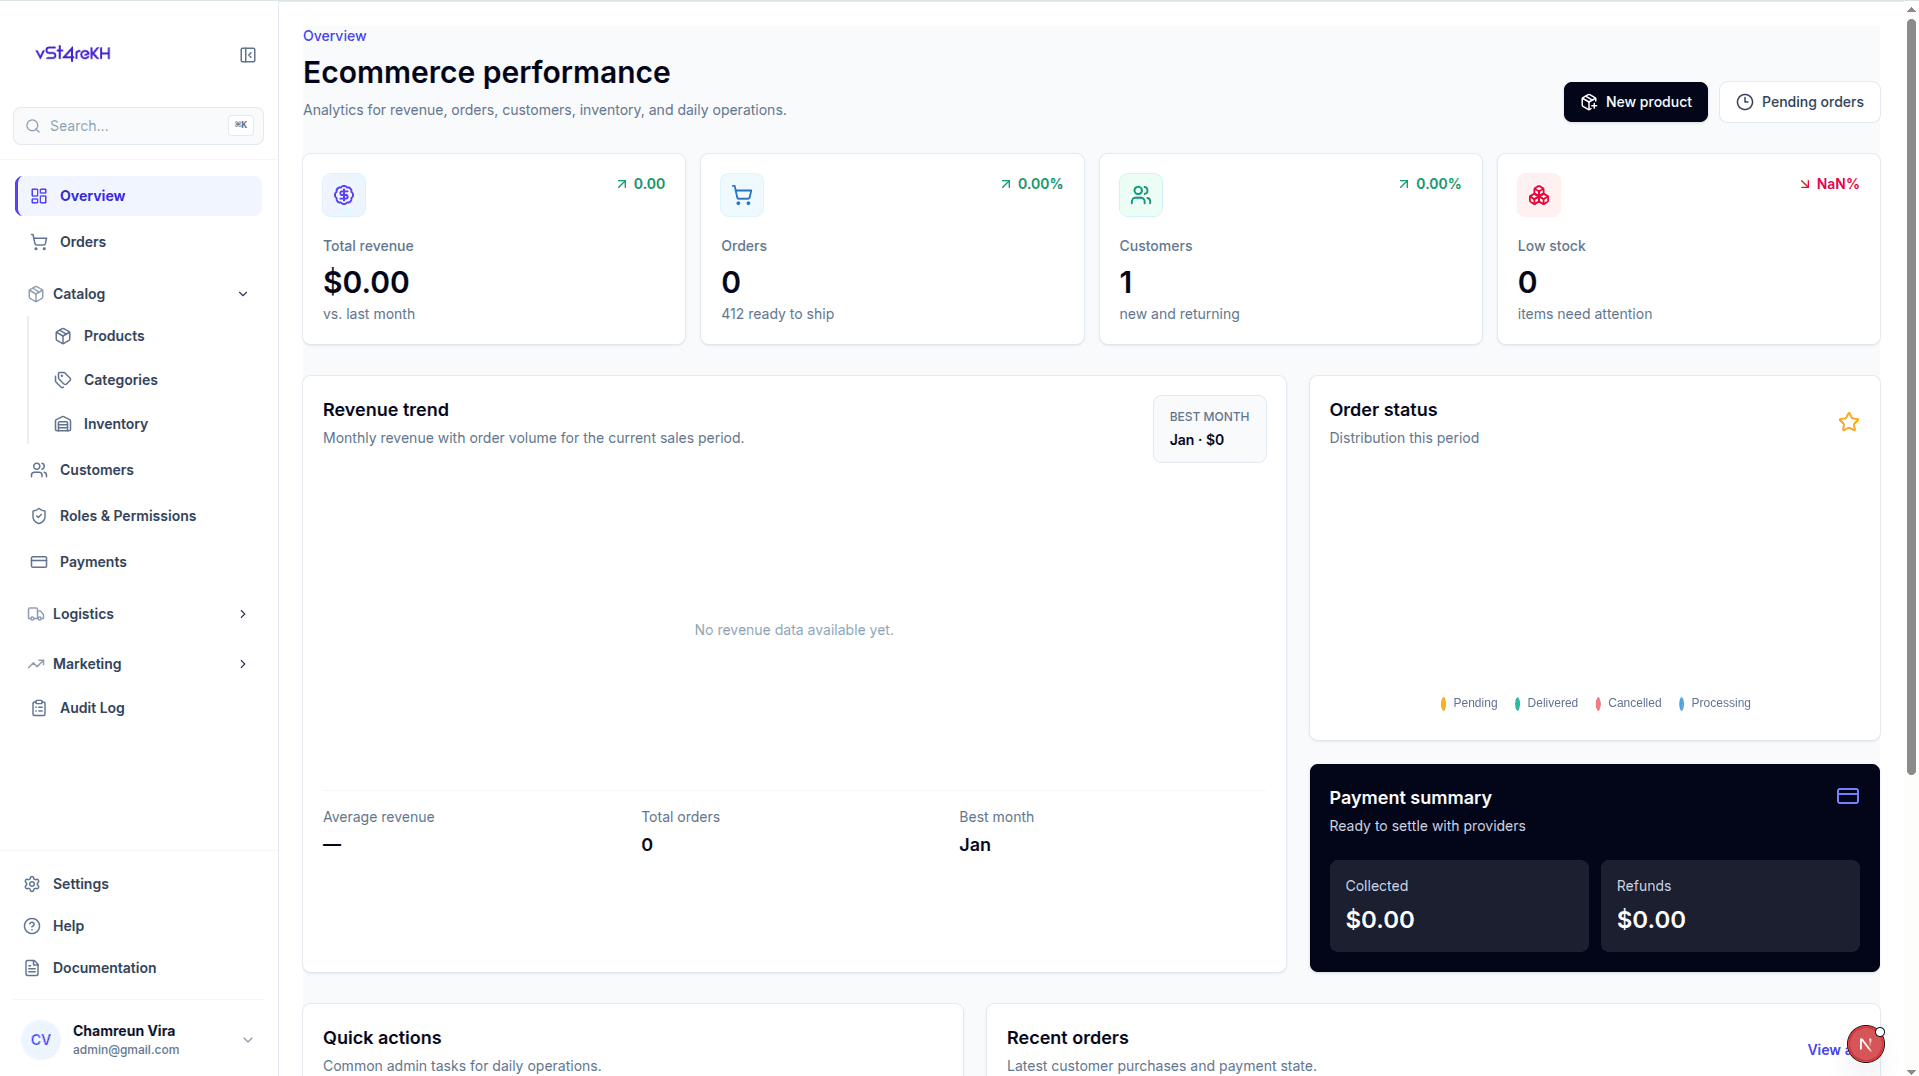Click the card icon in Payment summary
Viewport: 1919px width, 1076px height.
(1848, 796)
